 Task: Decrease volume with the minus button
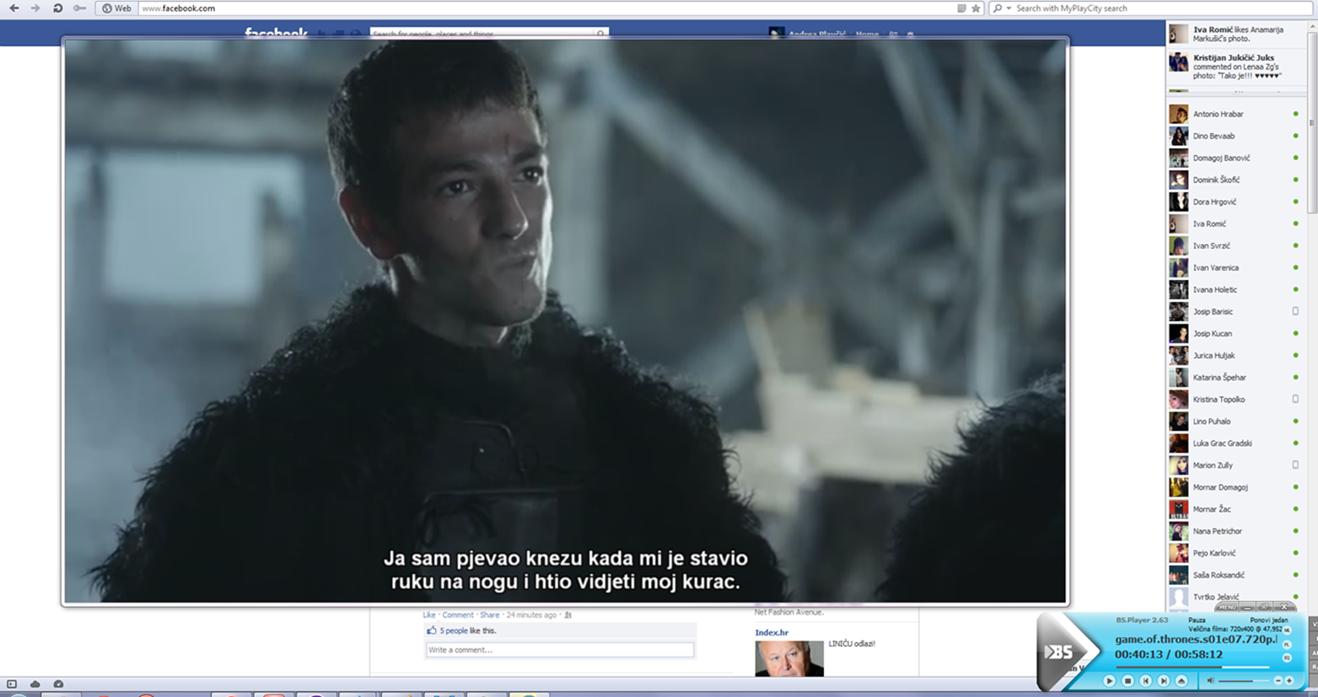pyautogui.click(x=1278, y=681)
